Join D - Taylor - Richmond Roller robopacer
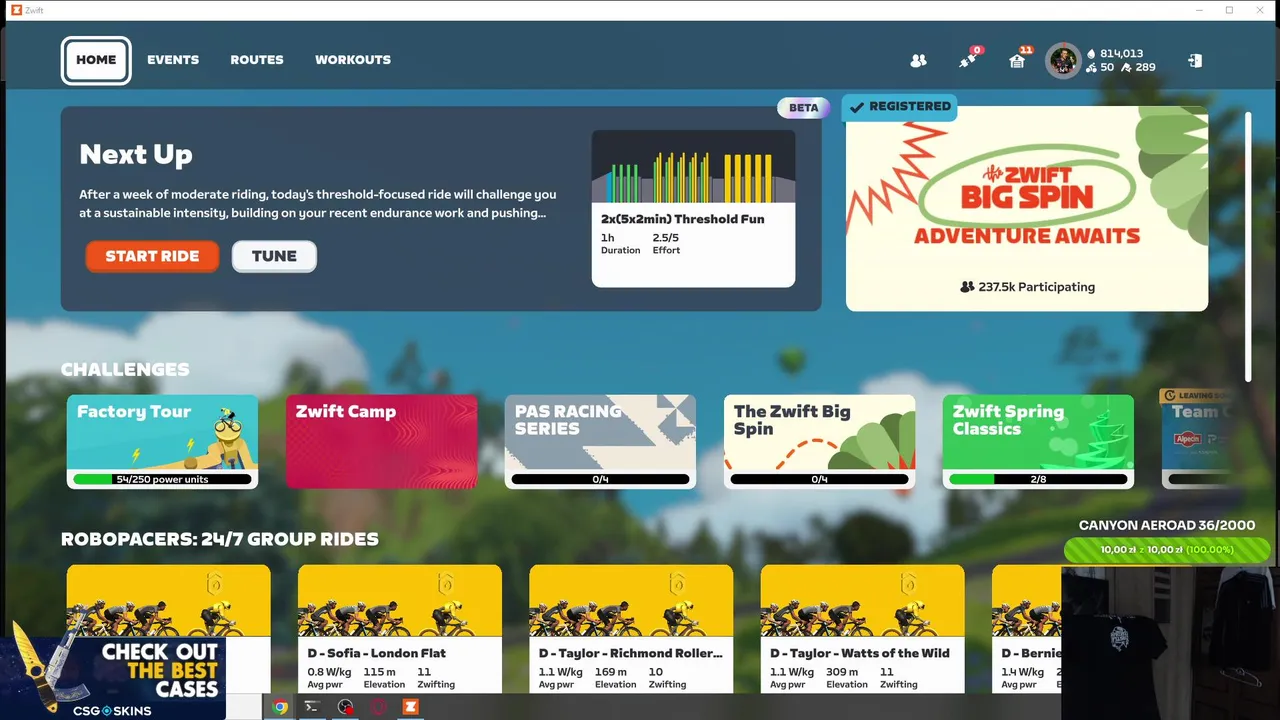The image size is (1280, 720). coord(631,628)
